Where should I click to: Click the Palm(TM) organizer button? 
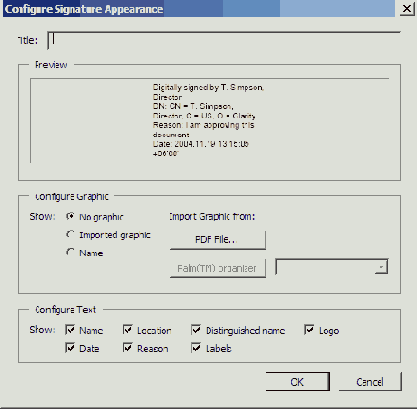pos(218,268)
